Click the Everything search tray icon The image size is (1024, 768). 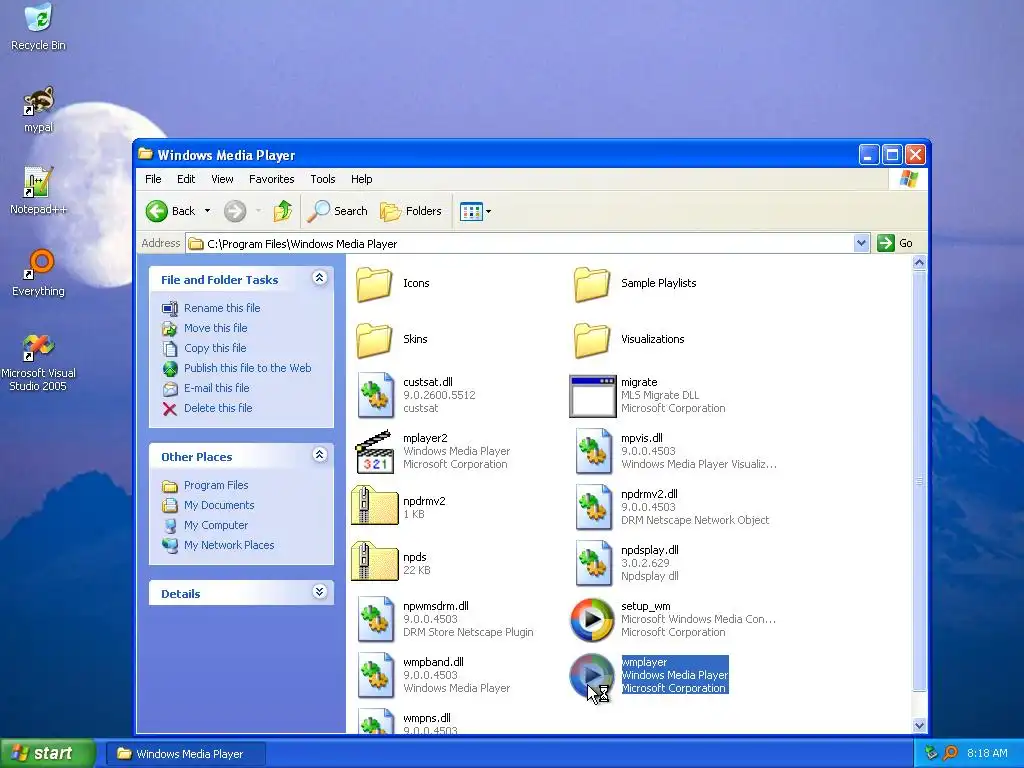click(950, 754)
